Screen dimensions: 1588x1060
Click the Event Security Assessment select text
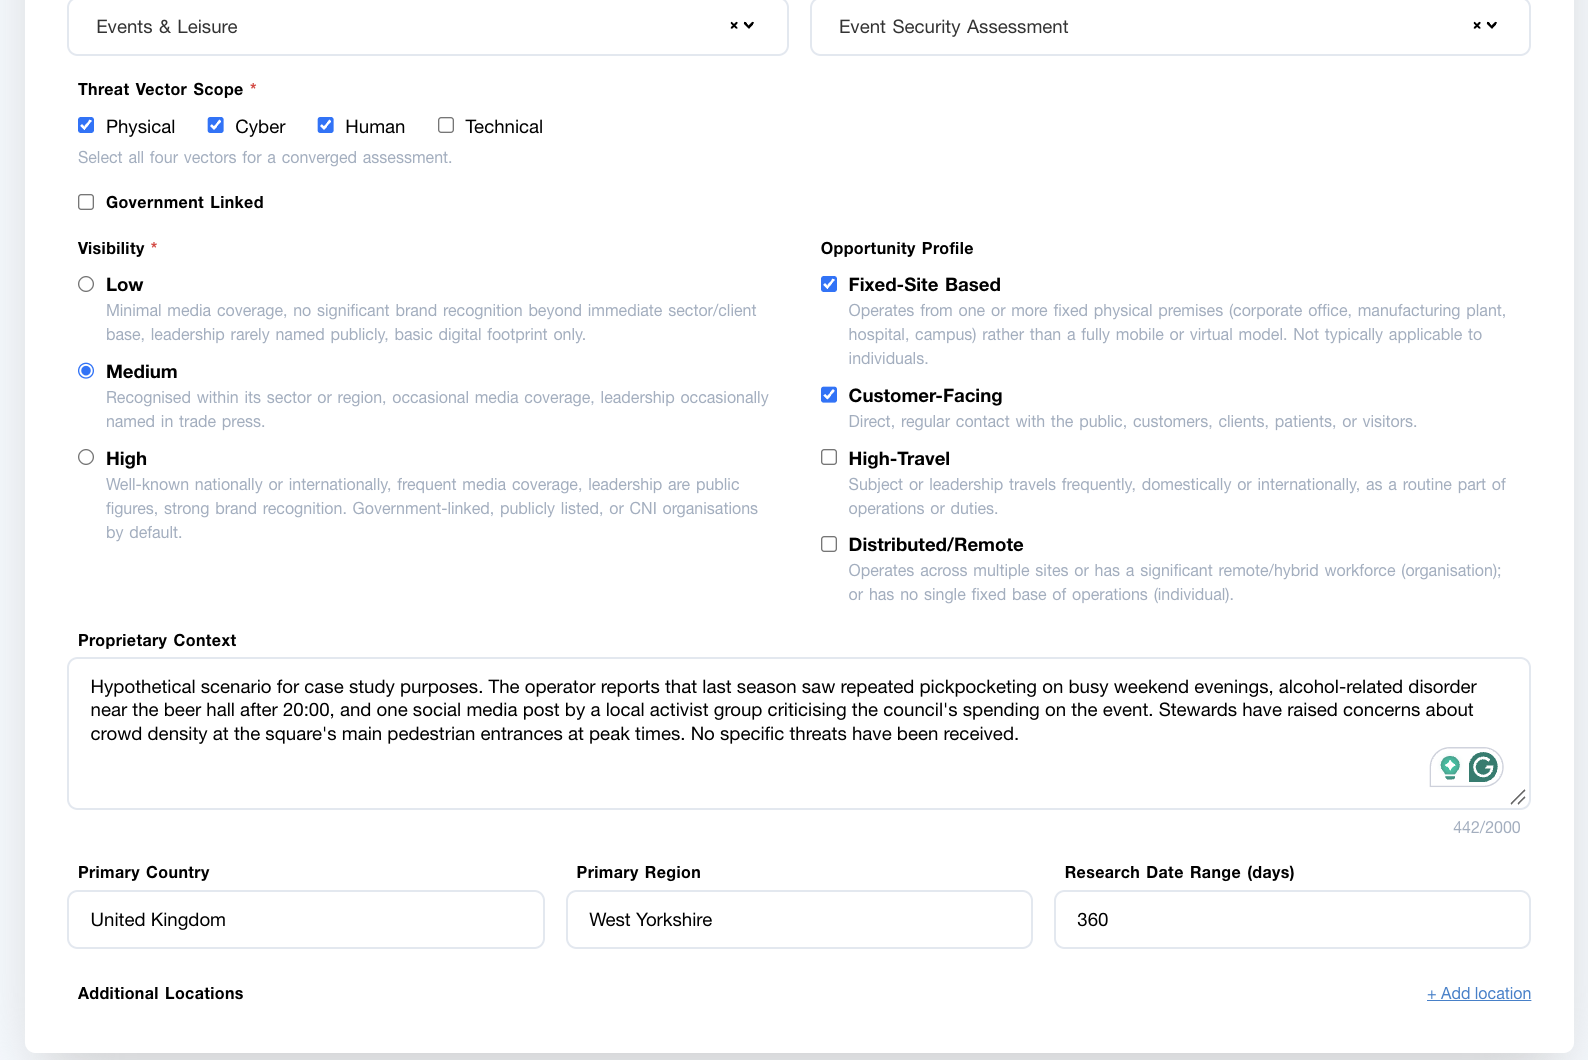pos(953,27)
